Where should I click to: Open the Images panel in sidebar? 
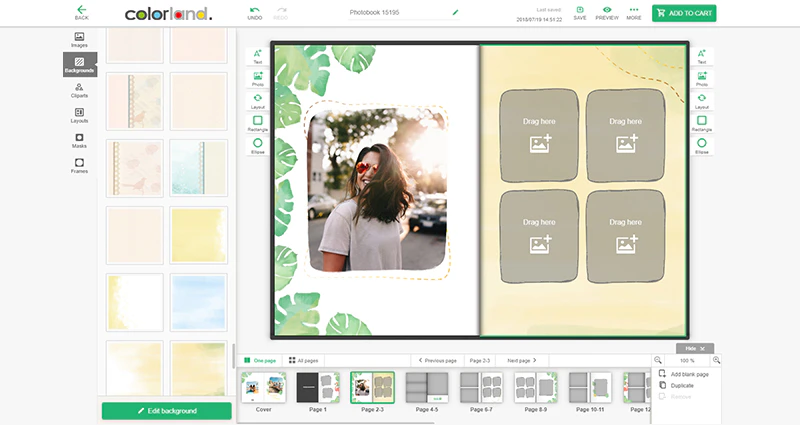pyautogui.click(x=79, y=40)
